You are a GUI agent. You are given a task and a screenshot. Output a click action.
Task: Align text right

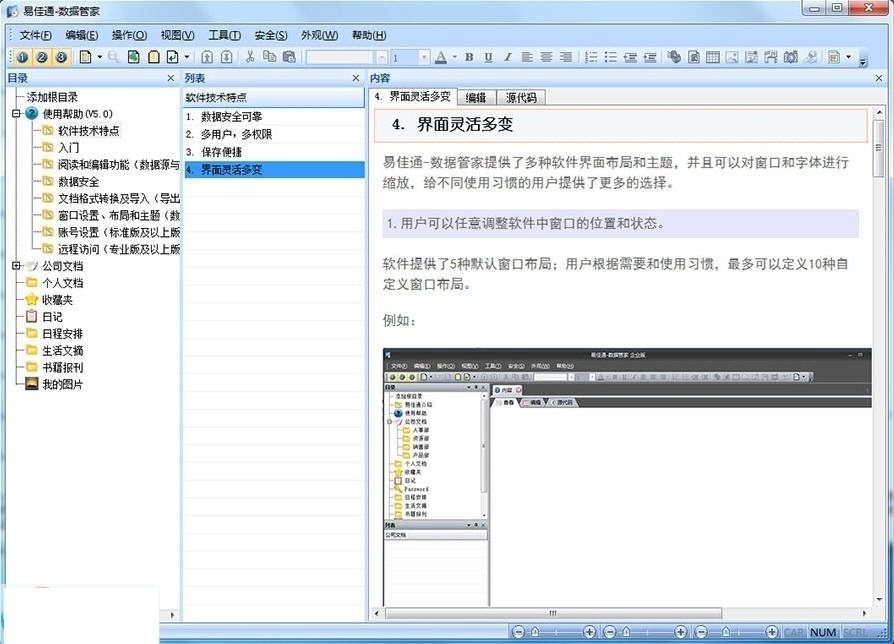click(x=566, y=57)
